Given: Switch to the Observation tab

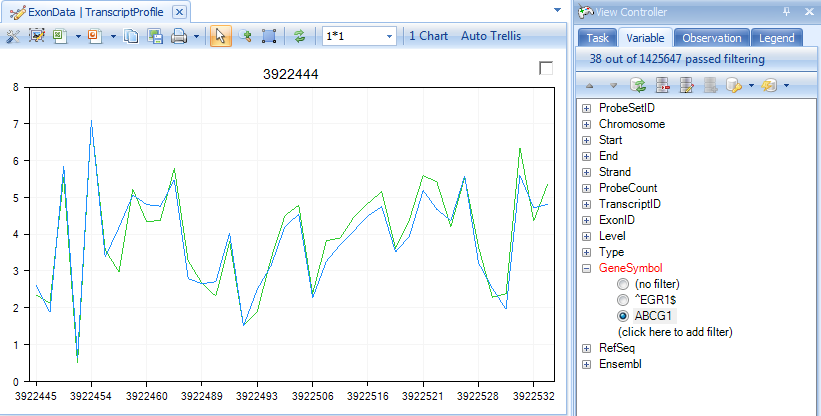Looking at the screenshot, I should coord(712,38).
